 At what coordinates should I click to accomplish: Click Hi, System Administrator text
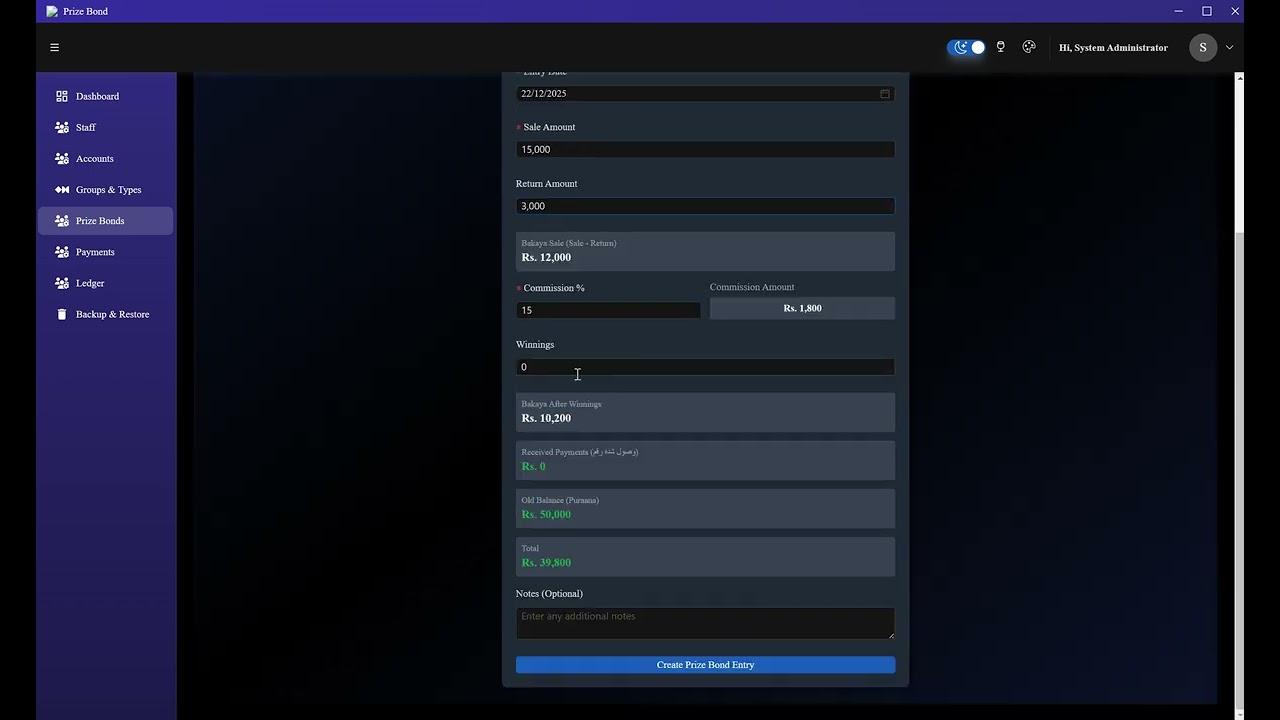point(1113,47)
